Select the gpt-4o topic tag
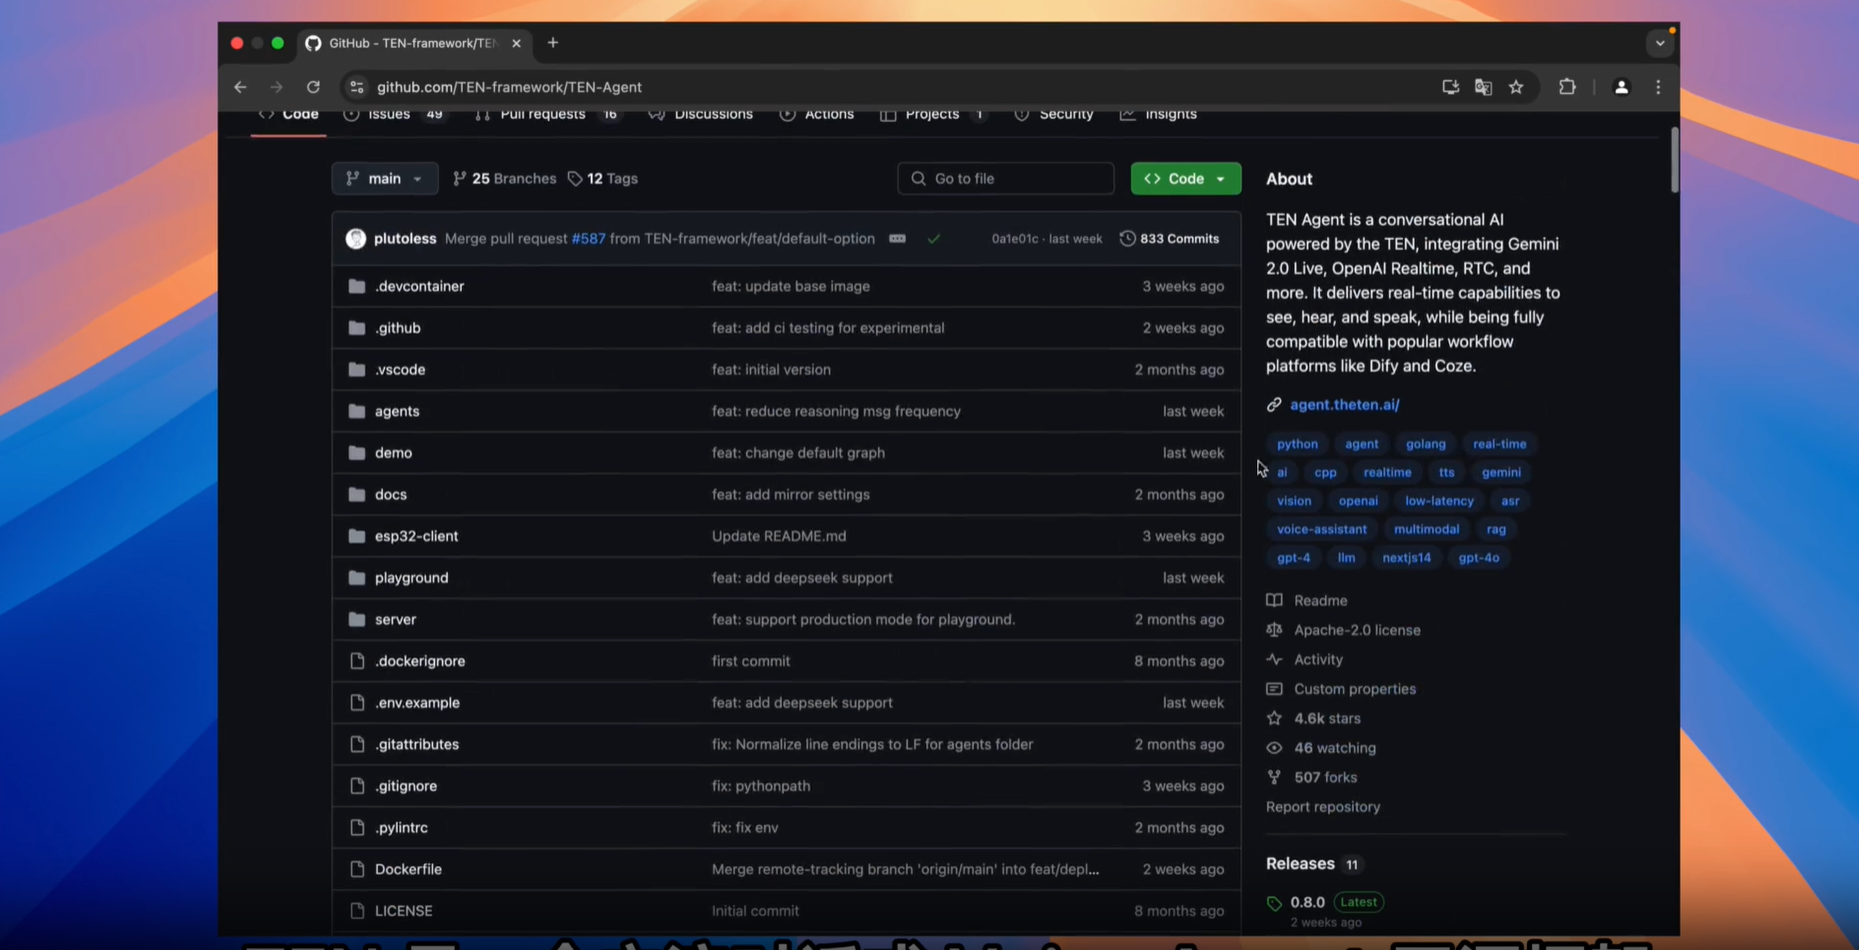Viewport: 1859px width, 950px height. (1478, 558)
